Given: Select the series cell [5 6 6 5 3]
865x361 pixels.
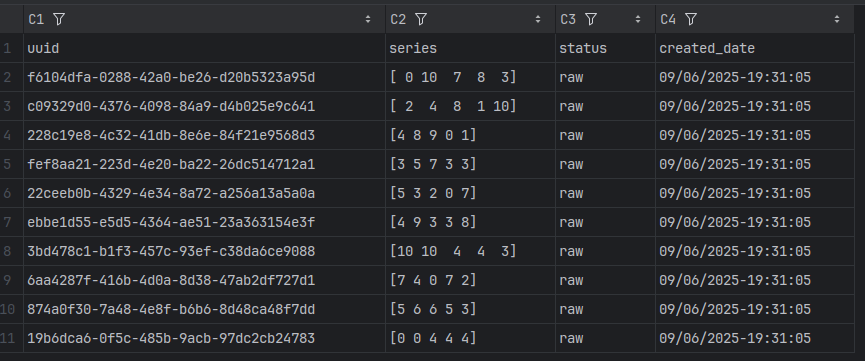Looking at the screenshot, I should point(470,310).
